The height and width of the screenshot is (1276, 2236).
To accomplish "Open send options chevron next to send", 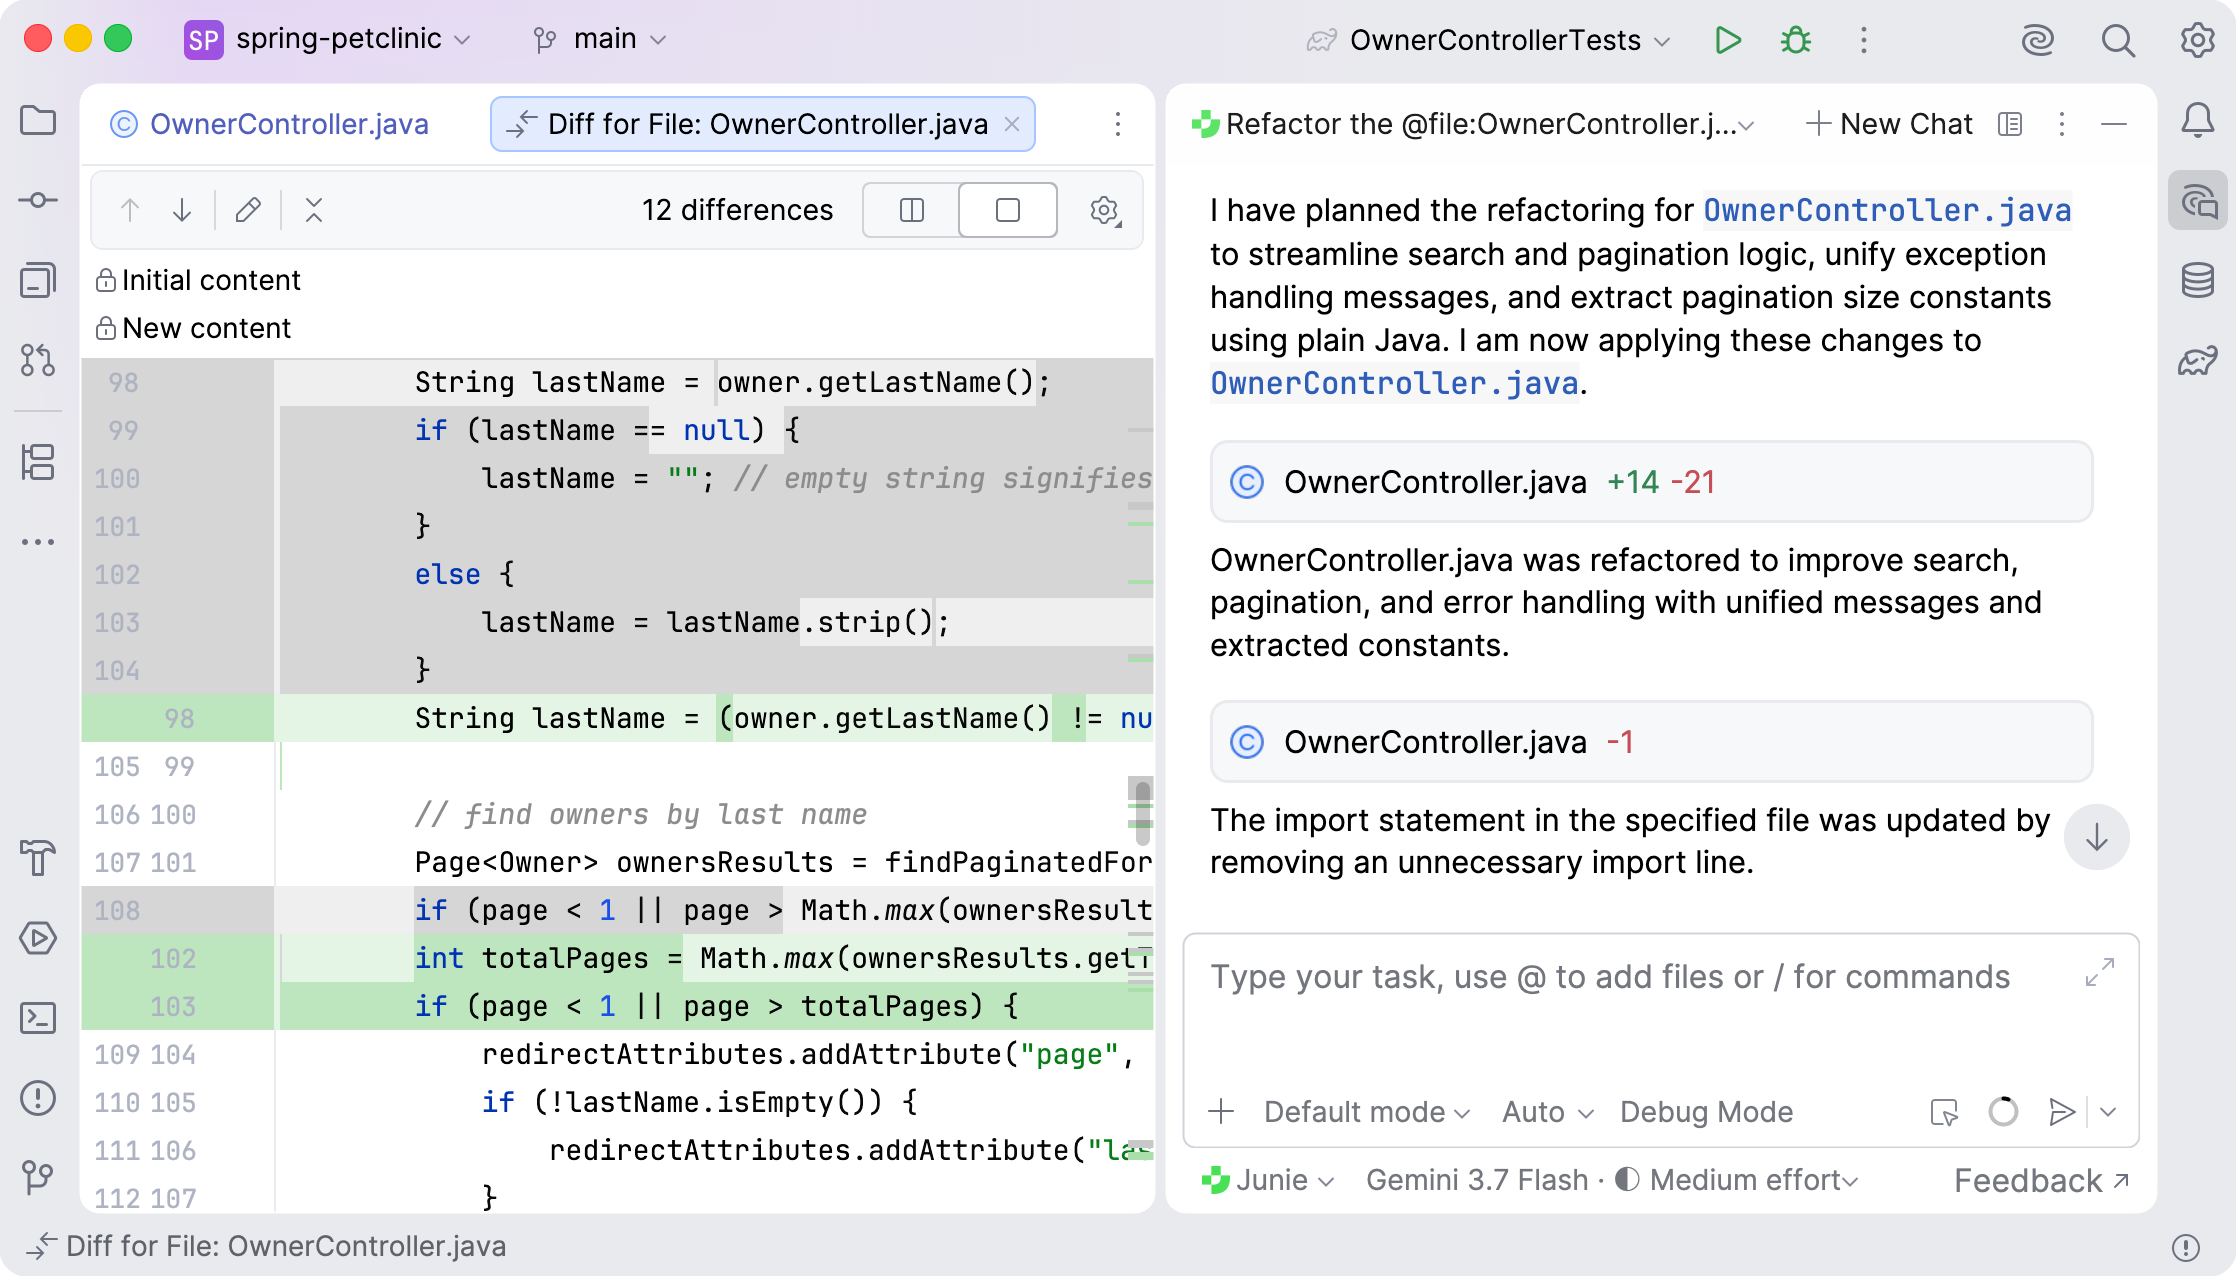I will coord(2108,1112).
